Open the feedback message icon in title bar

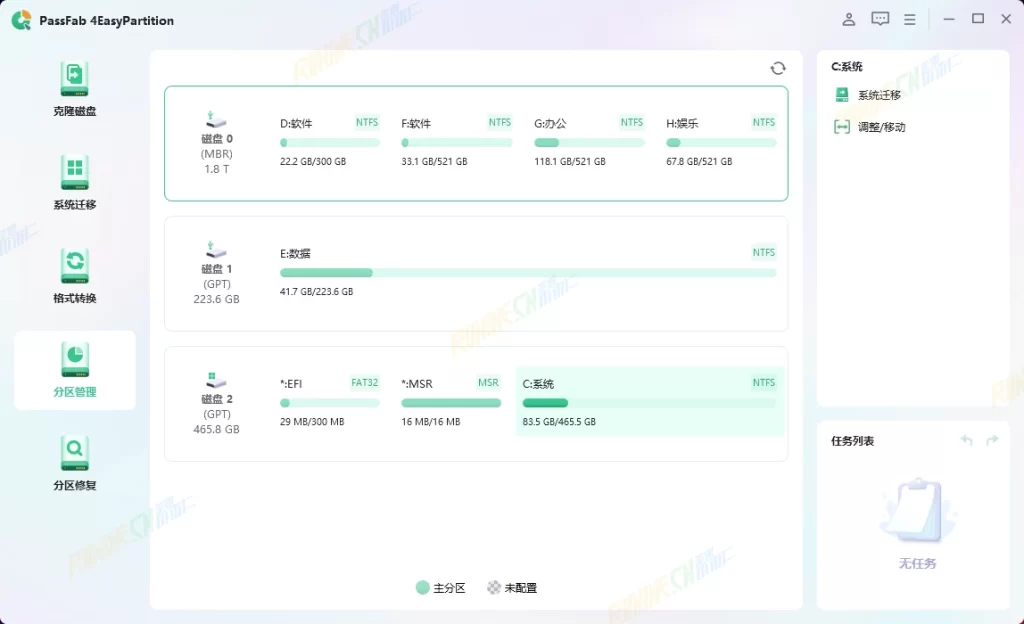tap(880, 19)
